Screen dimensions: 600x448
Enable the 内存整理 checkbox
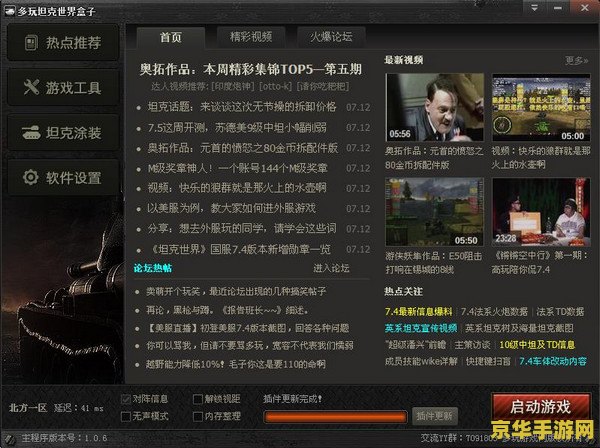(198, 416)
